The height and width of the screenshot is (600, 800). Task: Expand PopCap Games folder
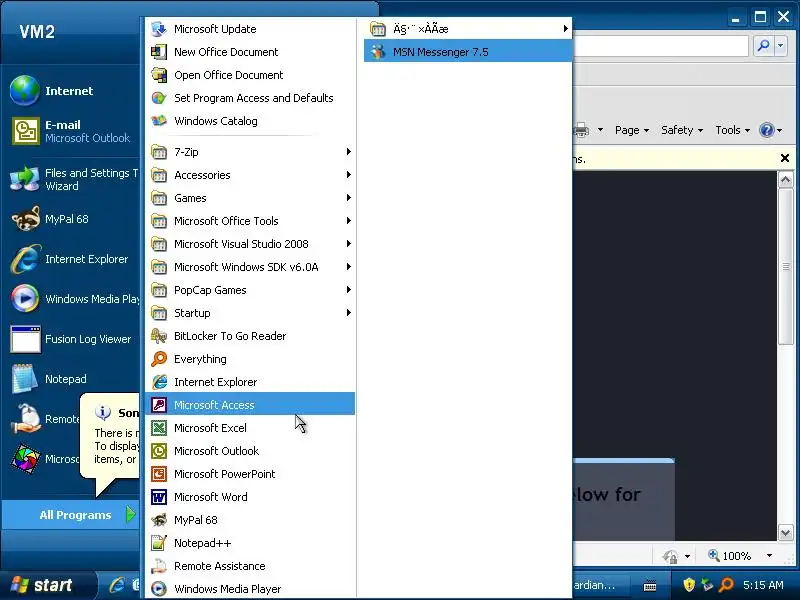(x=250, y=290)
